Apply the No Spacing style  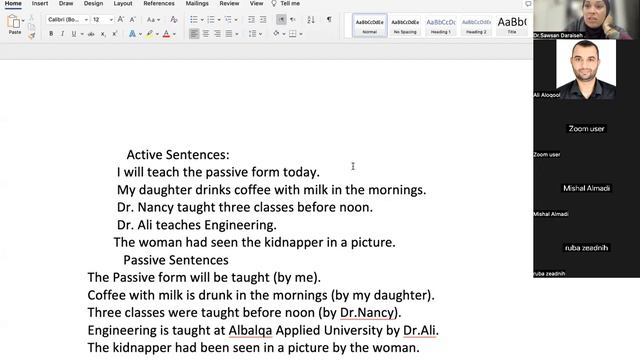(405, 26)
